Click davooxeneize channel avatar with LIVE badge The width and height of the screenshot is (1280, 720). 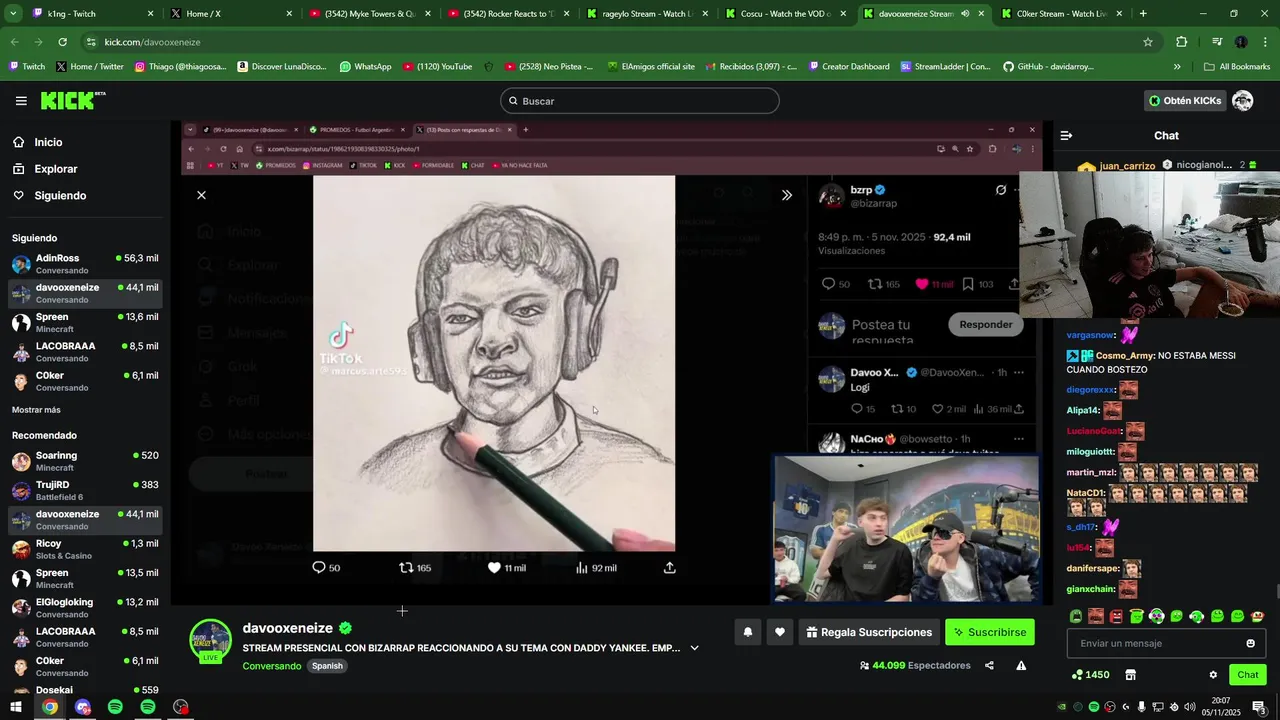pyautogui.click(x=211, y=641)
